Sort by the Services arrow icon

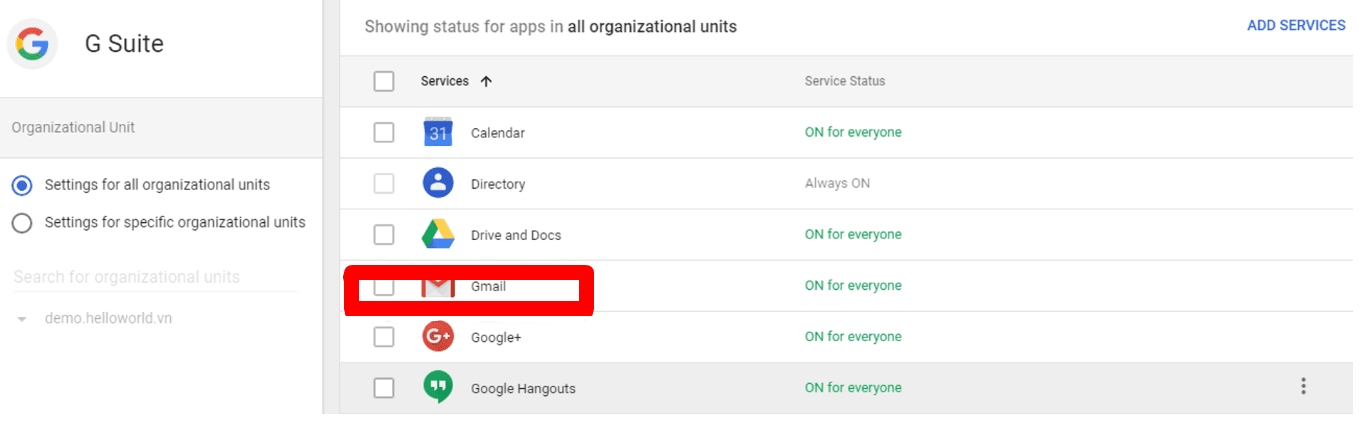tap(486, 81)
